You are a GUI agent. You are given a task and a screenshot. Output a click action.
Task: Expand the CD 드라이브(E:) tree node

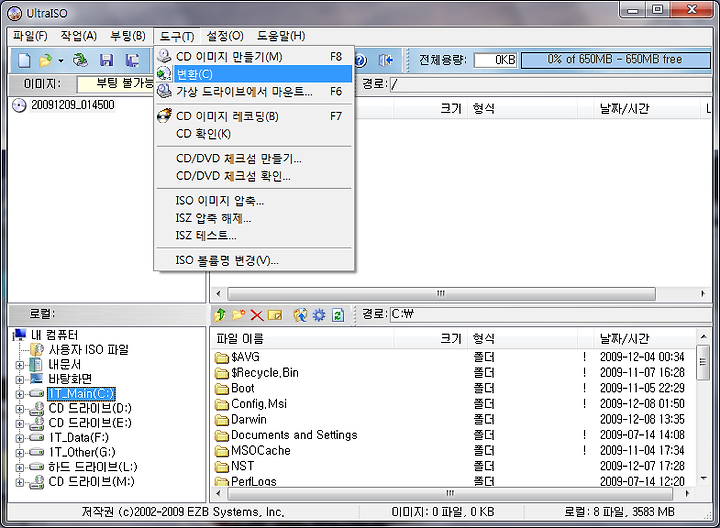click(x=19, y=424)
